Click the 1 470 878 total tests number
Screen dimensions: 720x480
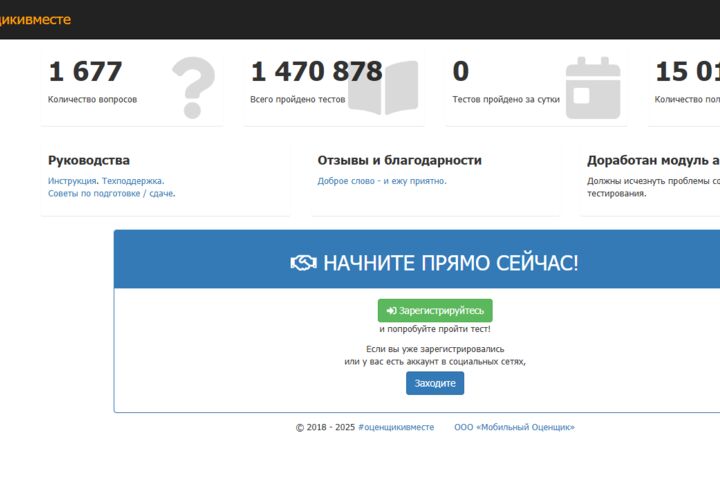click(x=316, y=71)
